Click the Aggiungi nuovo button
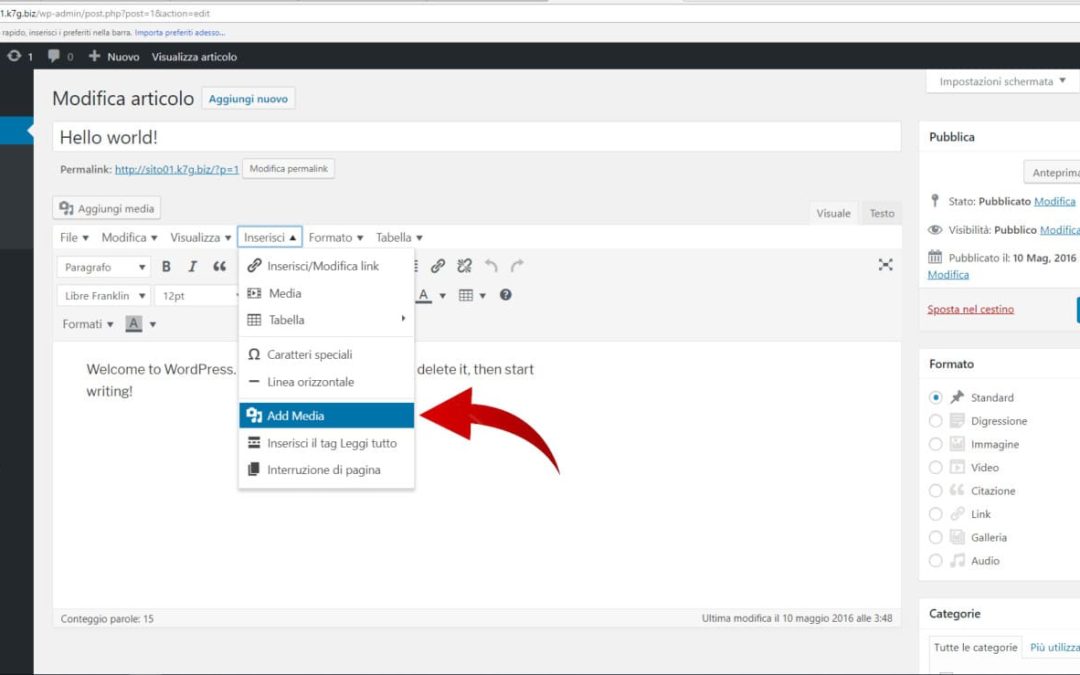1080x675 pixels. (x=248, y=99)
